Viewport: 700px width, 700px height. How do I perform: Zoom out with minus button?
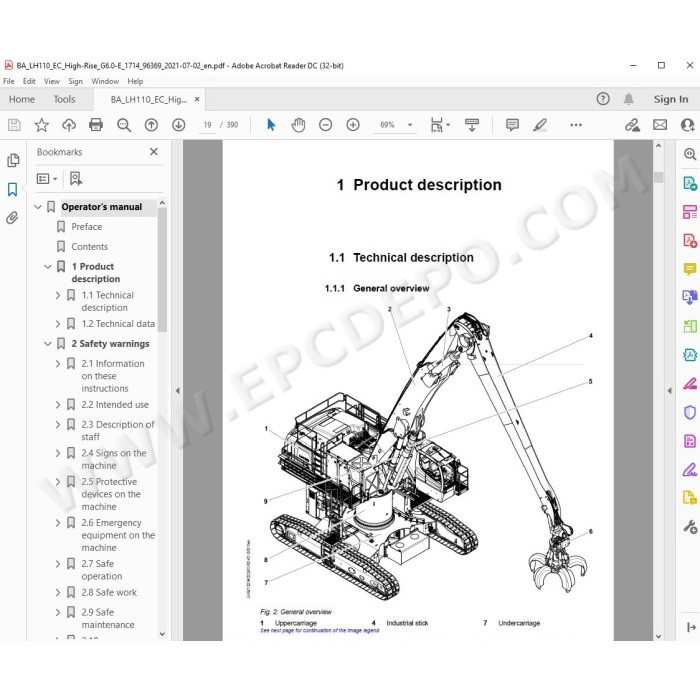pyautogui.click(x=325, y=125)
